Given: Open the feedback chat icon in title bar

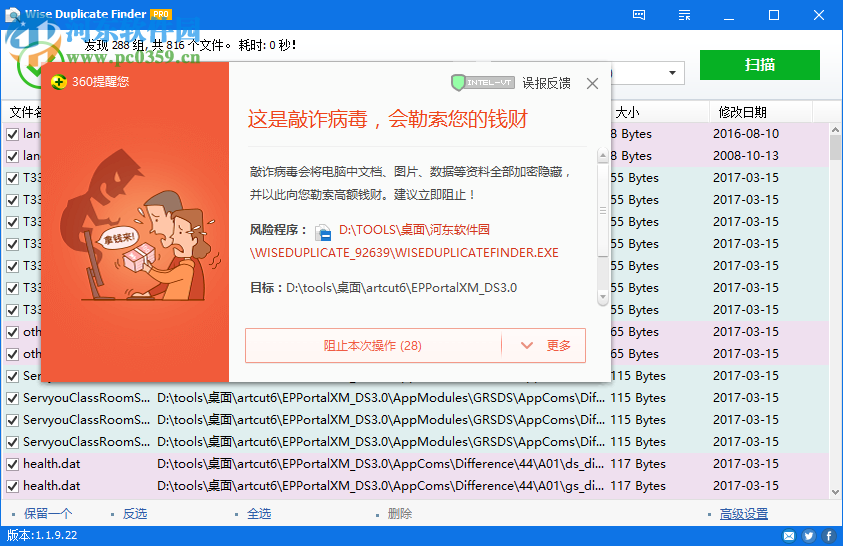Looking at the screenshot, I should (639, 15).
